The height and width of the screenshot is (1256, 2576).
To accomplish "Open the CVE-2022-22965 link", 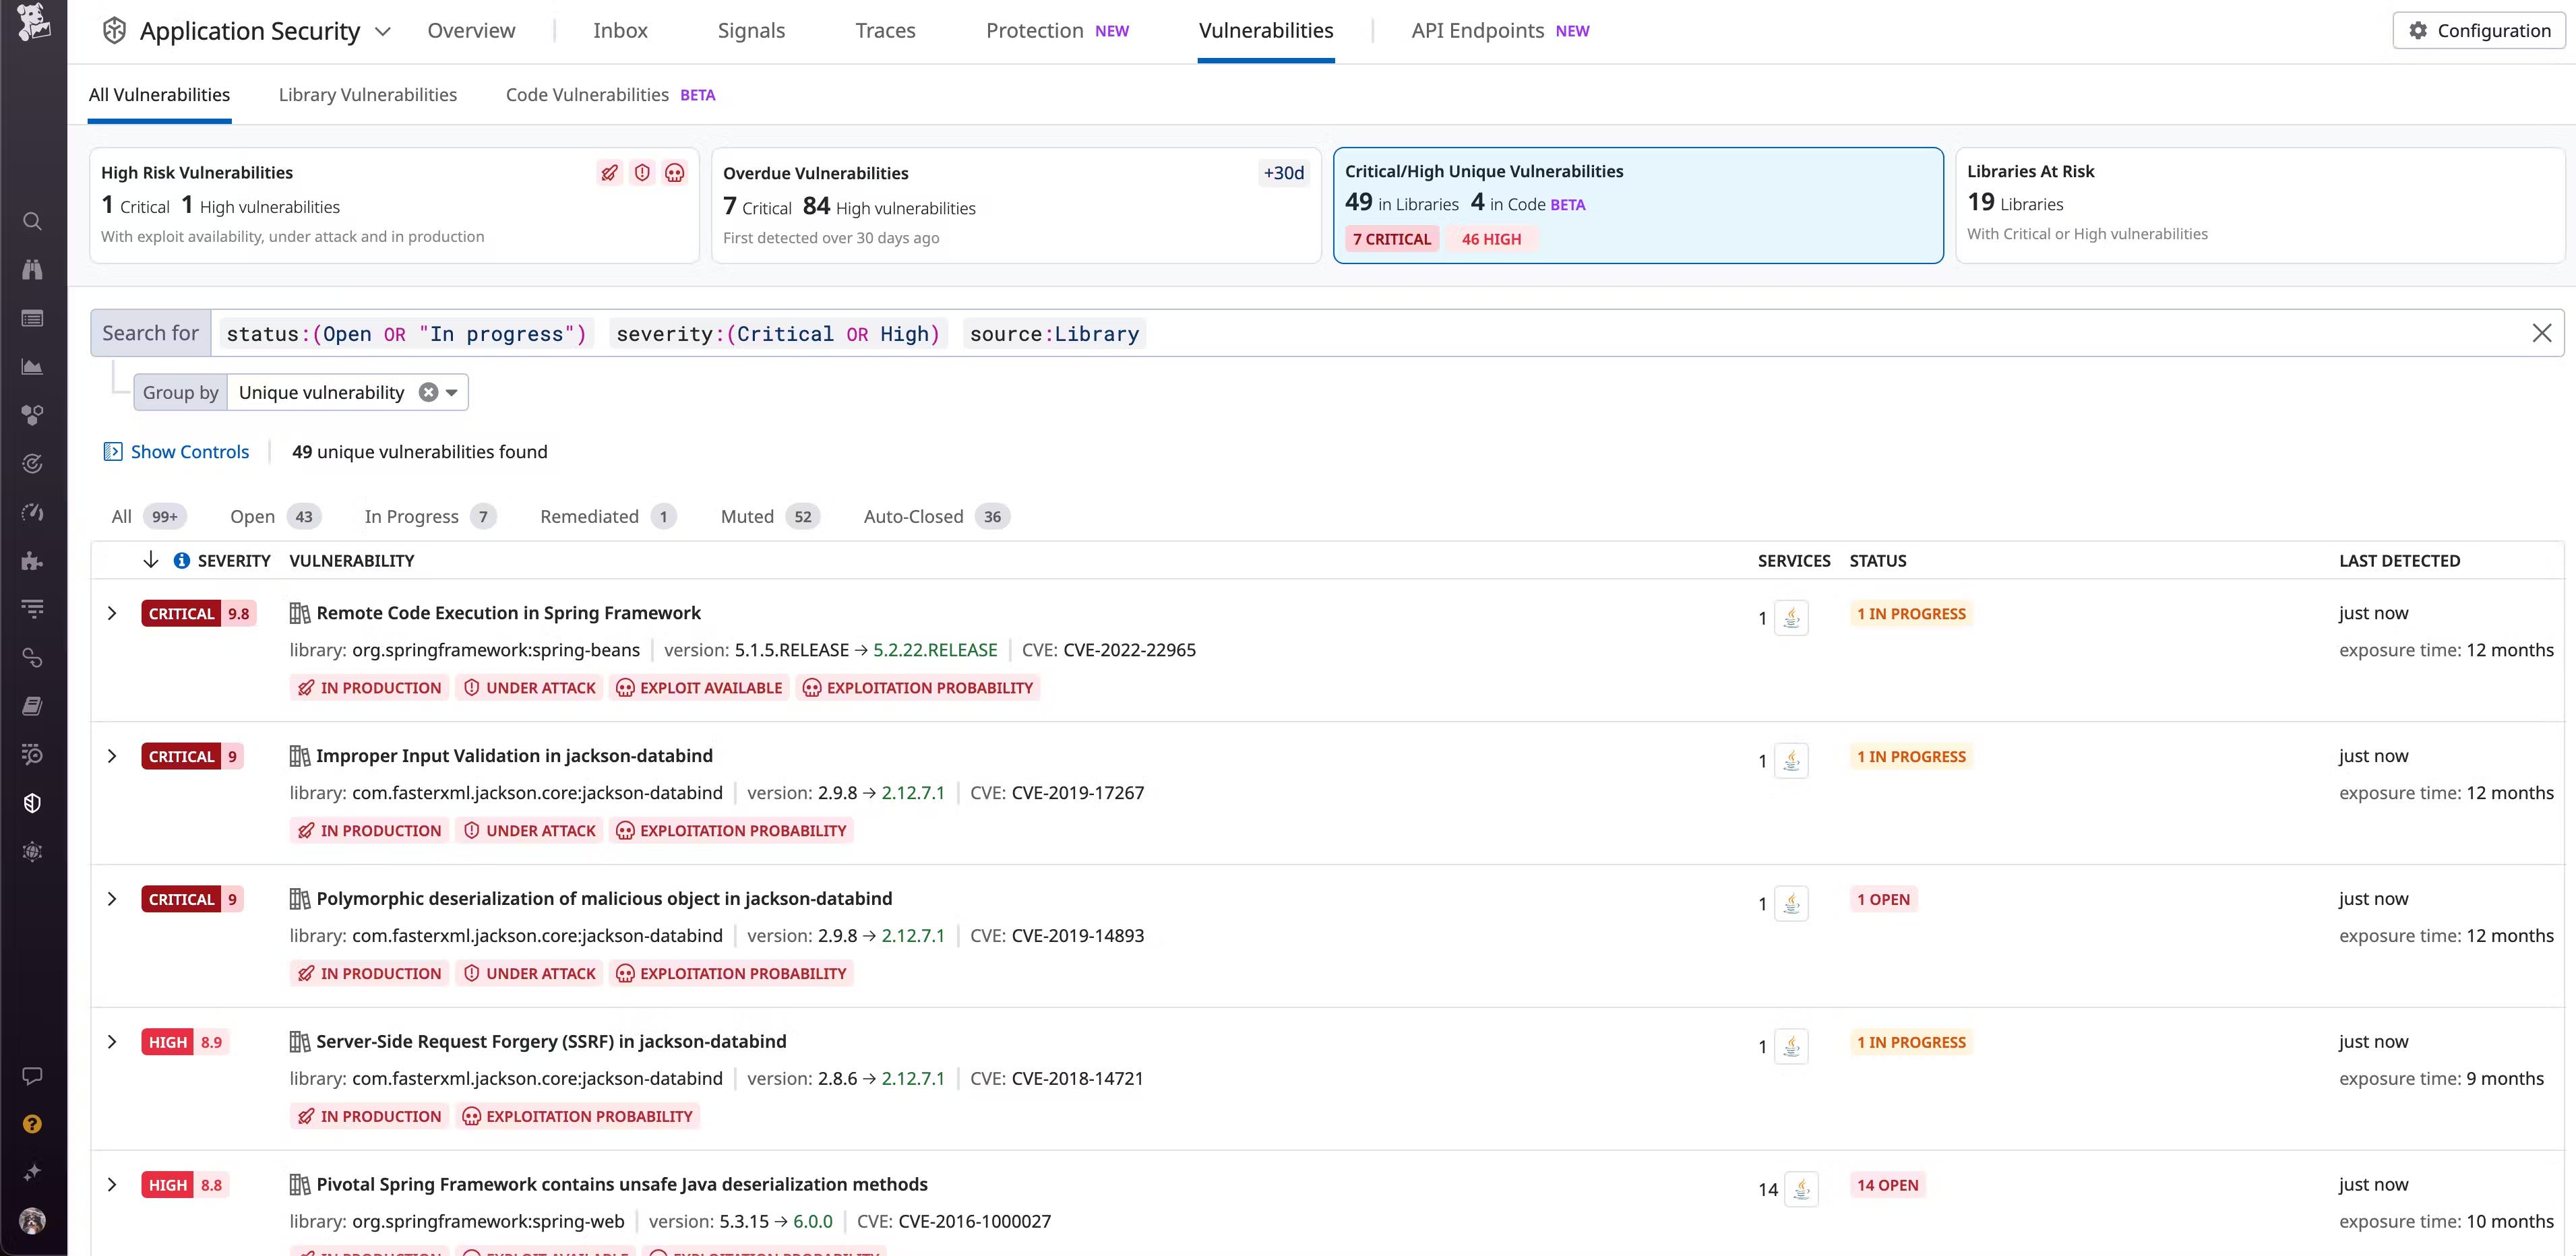I will click(x=1129, y=649).
